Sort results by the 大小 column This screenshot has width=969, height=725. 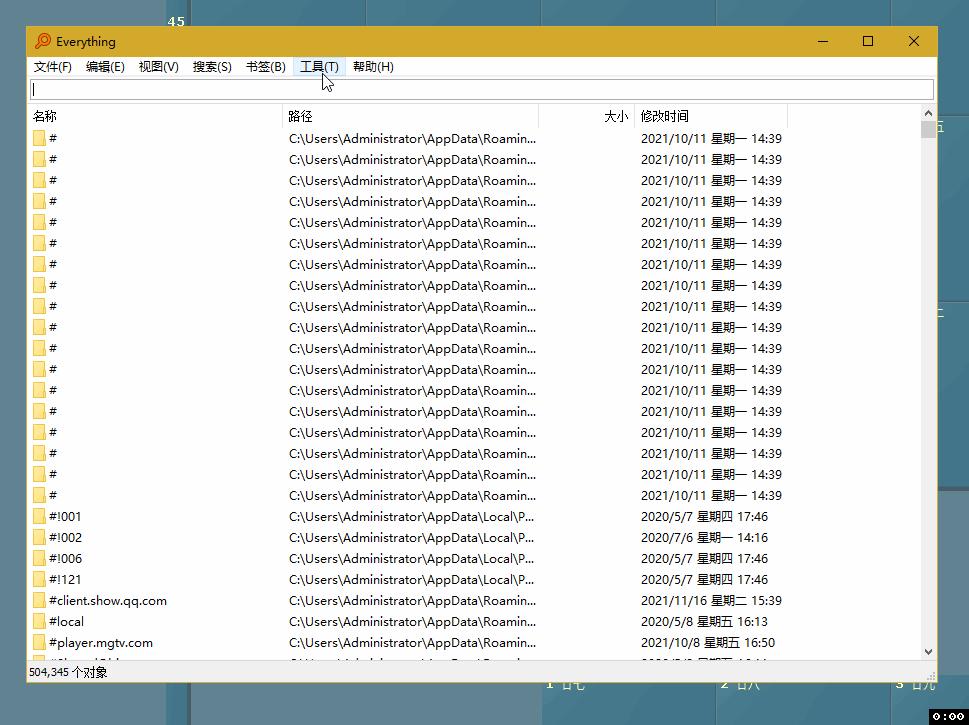[x=614, y=115]
